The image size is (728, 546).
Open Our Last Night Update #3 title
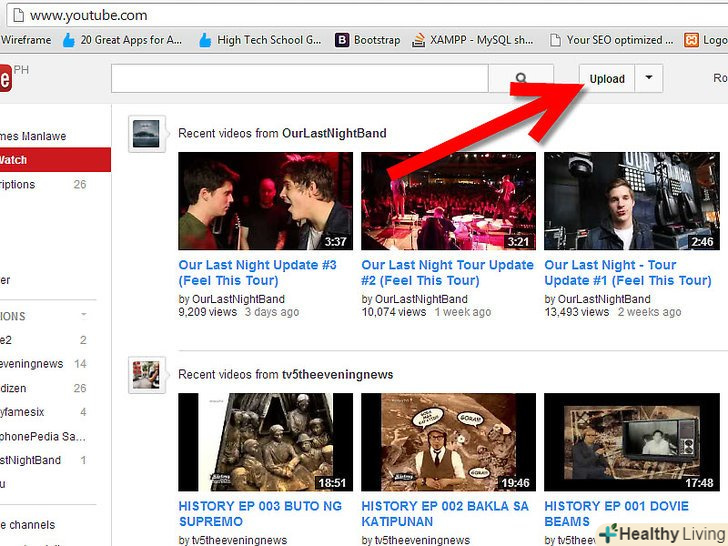click(257, 273)
